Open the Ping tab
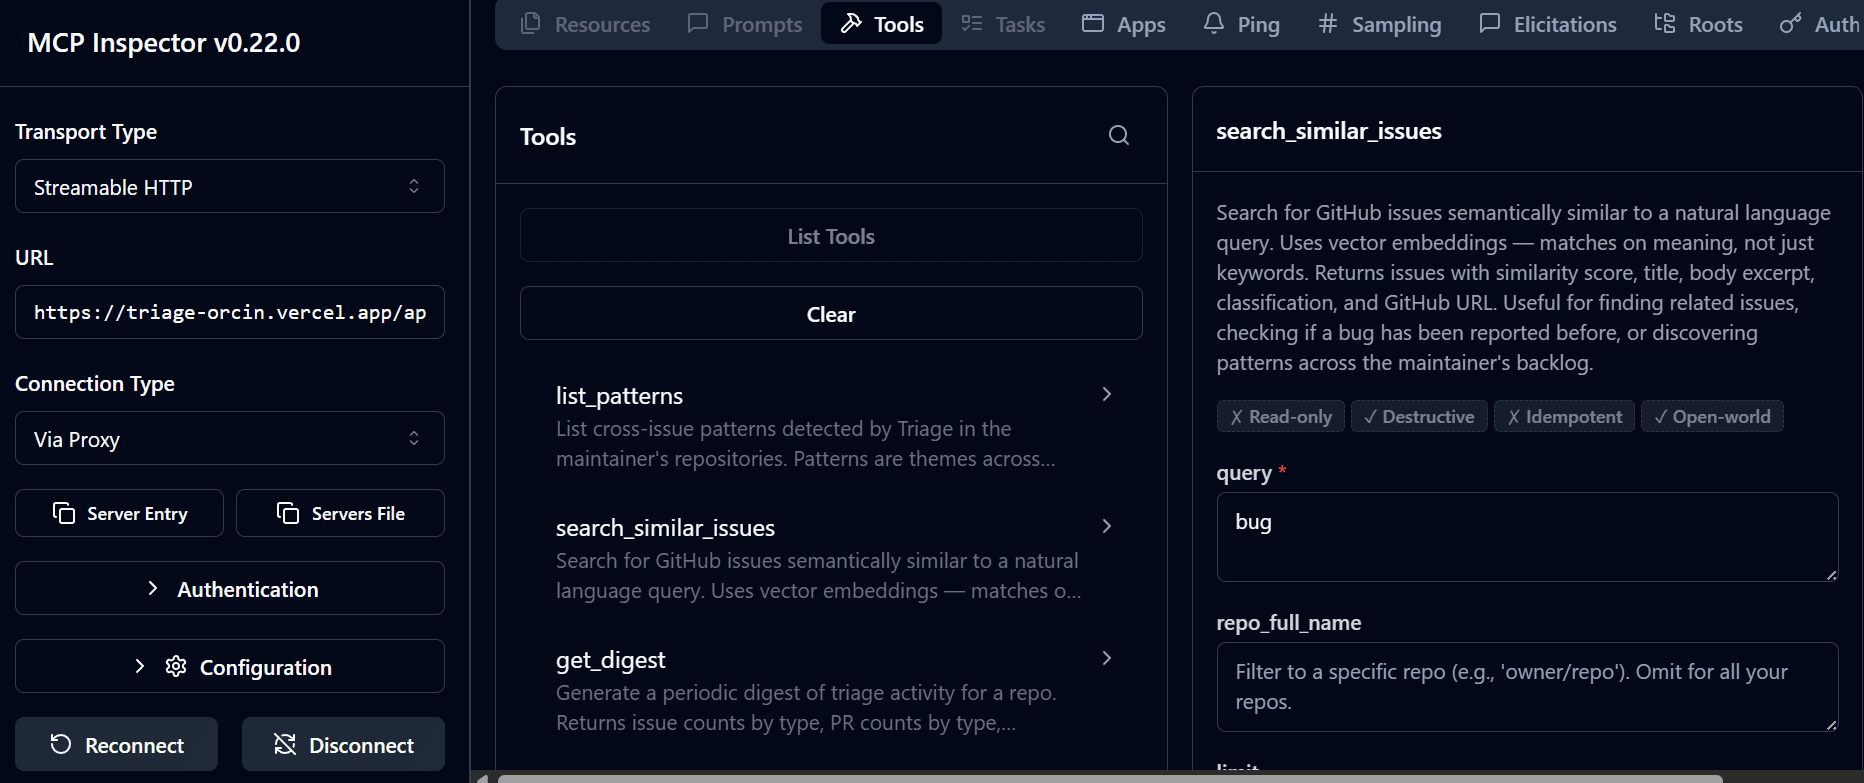Screen dimensions: 1864x783 [1241, 24]
